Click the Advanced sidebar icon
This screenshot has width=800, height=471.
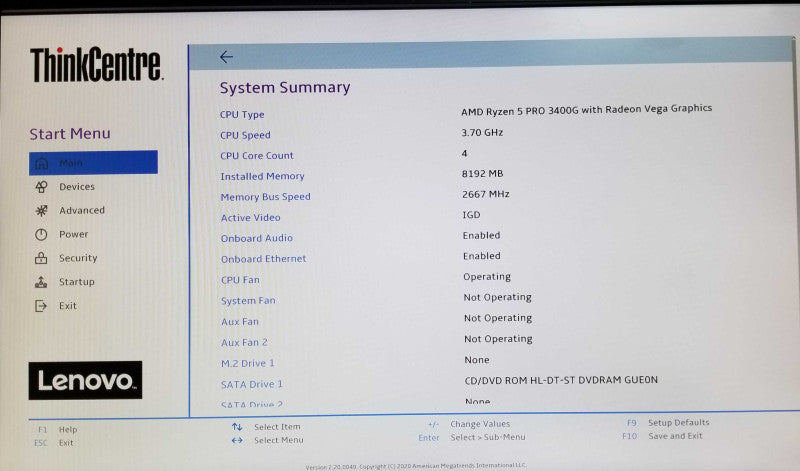(41, 210)
